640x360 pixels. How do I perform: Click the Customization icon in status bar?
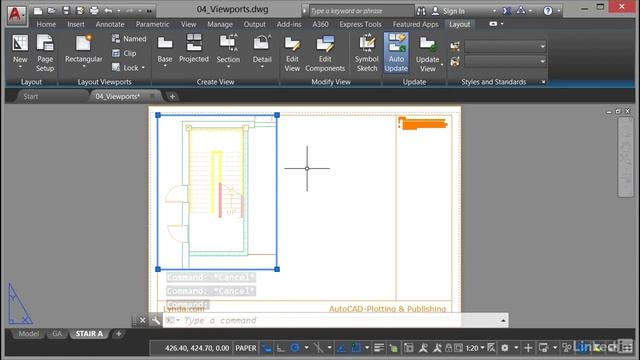627,348
